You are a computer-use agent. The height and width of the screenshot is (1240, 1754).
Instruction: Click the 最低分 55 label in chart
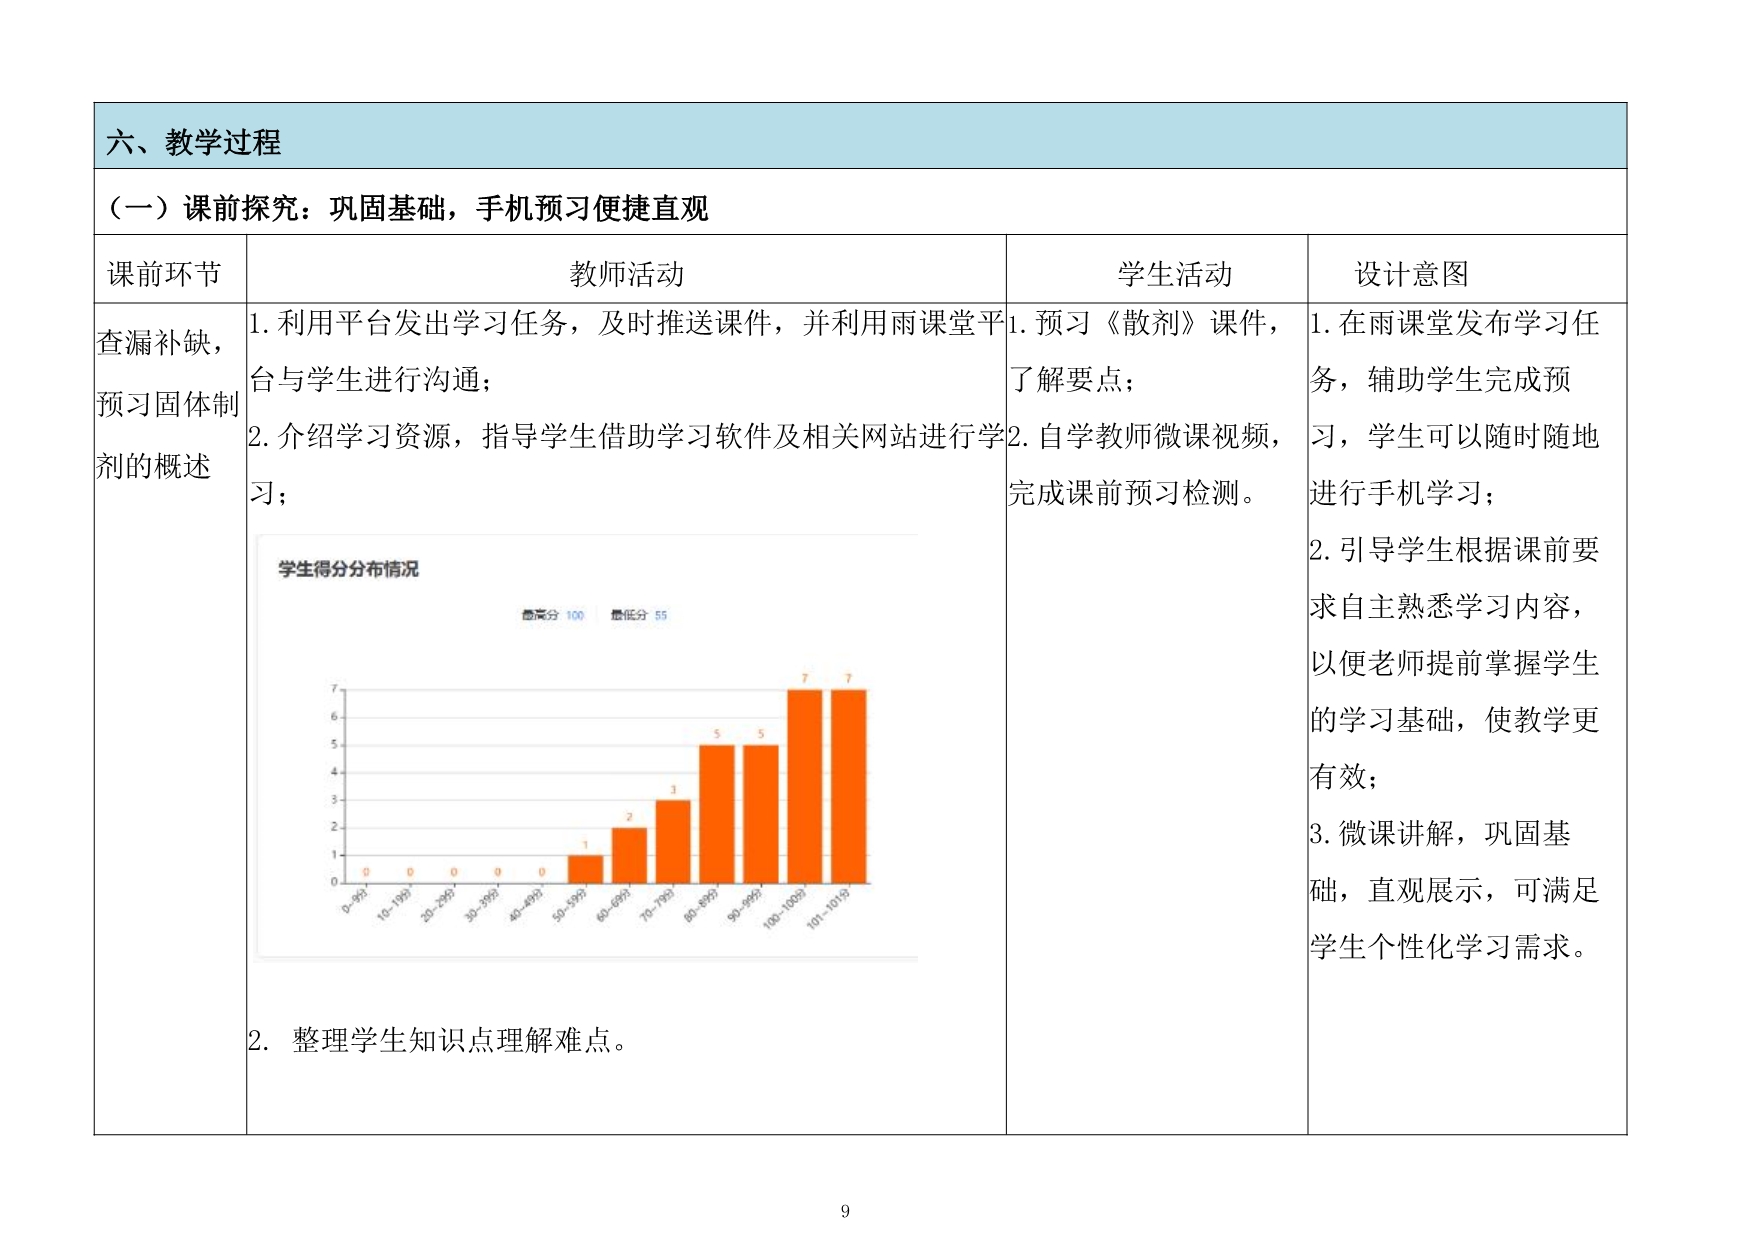pos(638,615)
